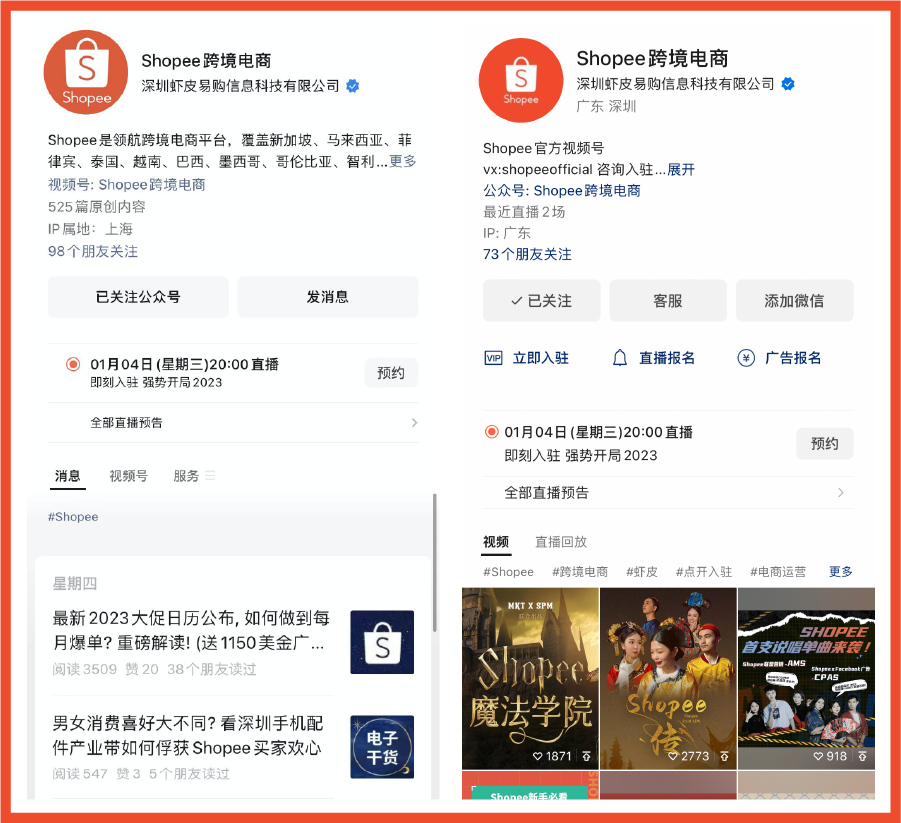This screenshot has height=823, width=901.
Task: Toggle off 已关注公众号 follow state
Action: pos(137,297)
